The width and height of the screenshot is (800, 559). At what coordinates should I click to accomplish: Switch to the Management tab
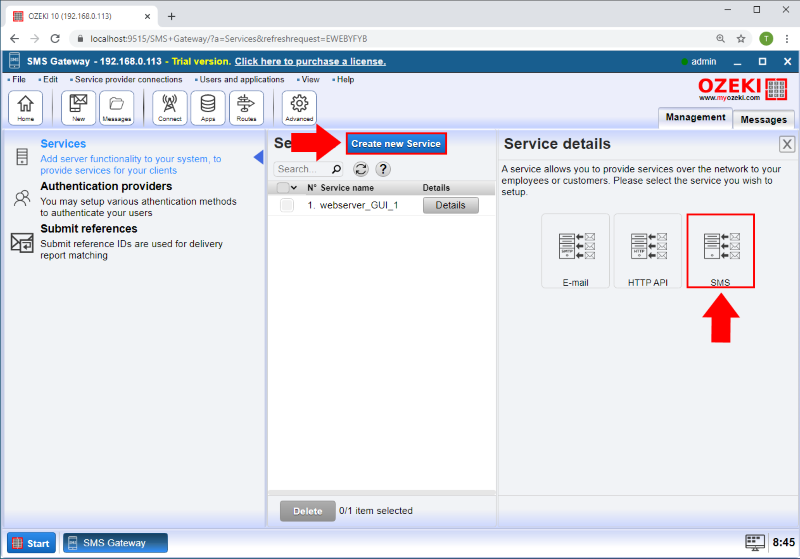click(x=695, y=118)
